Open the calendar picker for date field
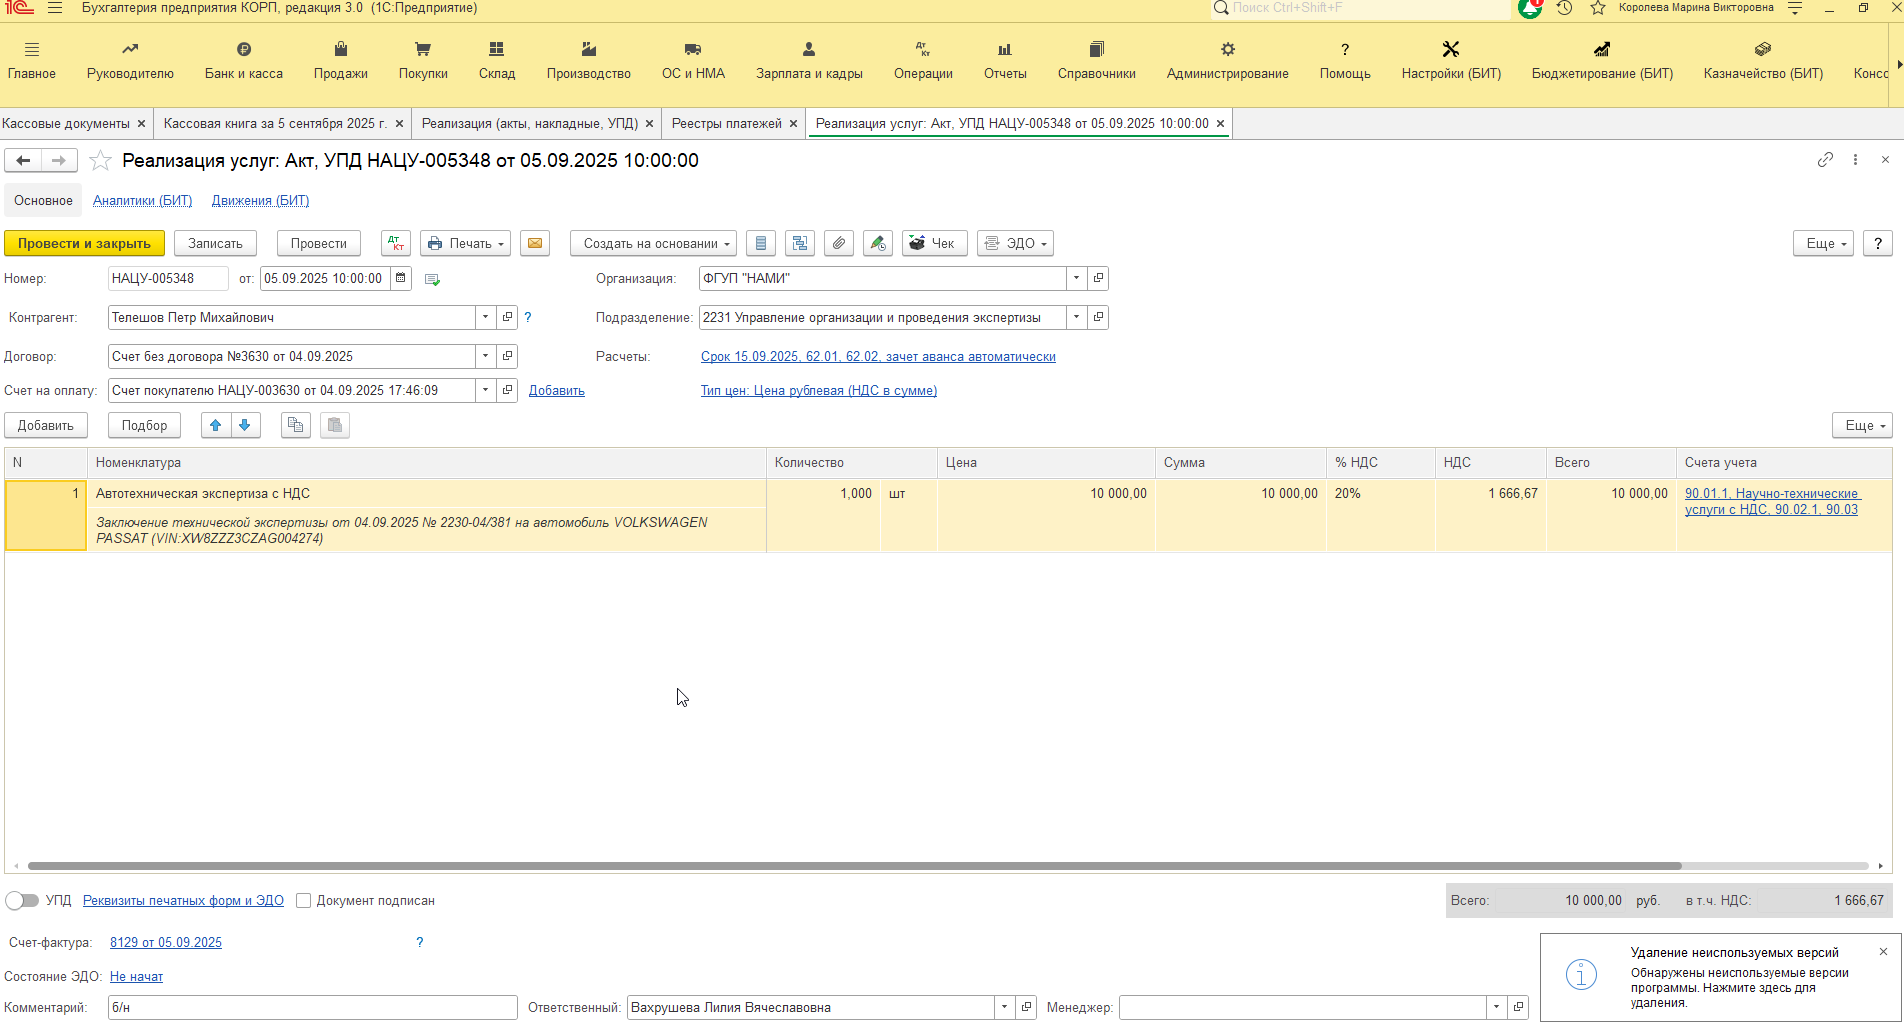This screenshot has height=1024, width=1904. click(x=401, y=278)
